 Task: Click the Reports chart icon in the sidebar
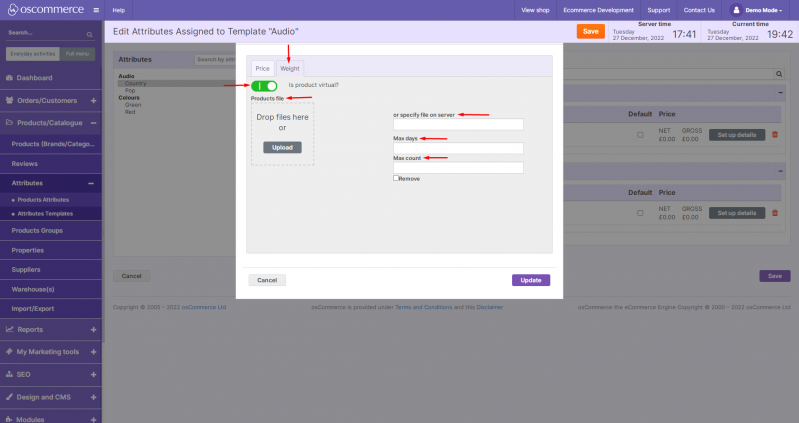point(10,329)
